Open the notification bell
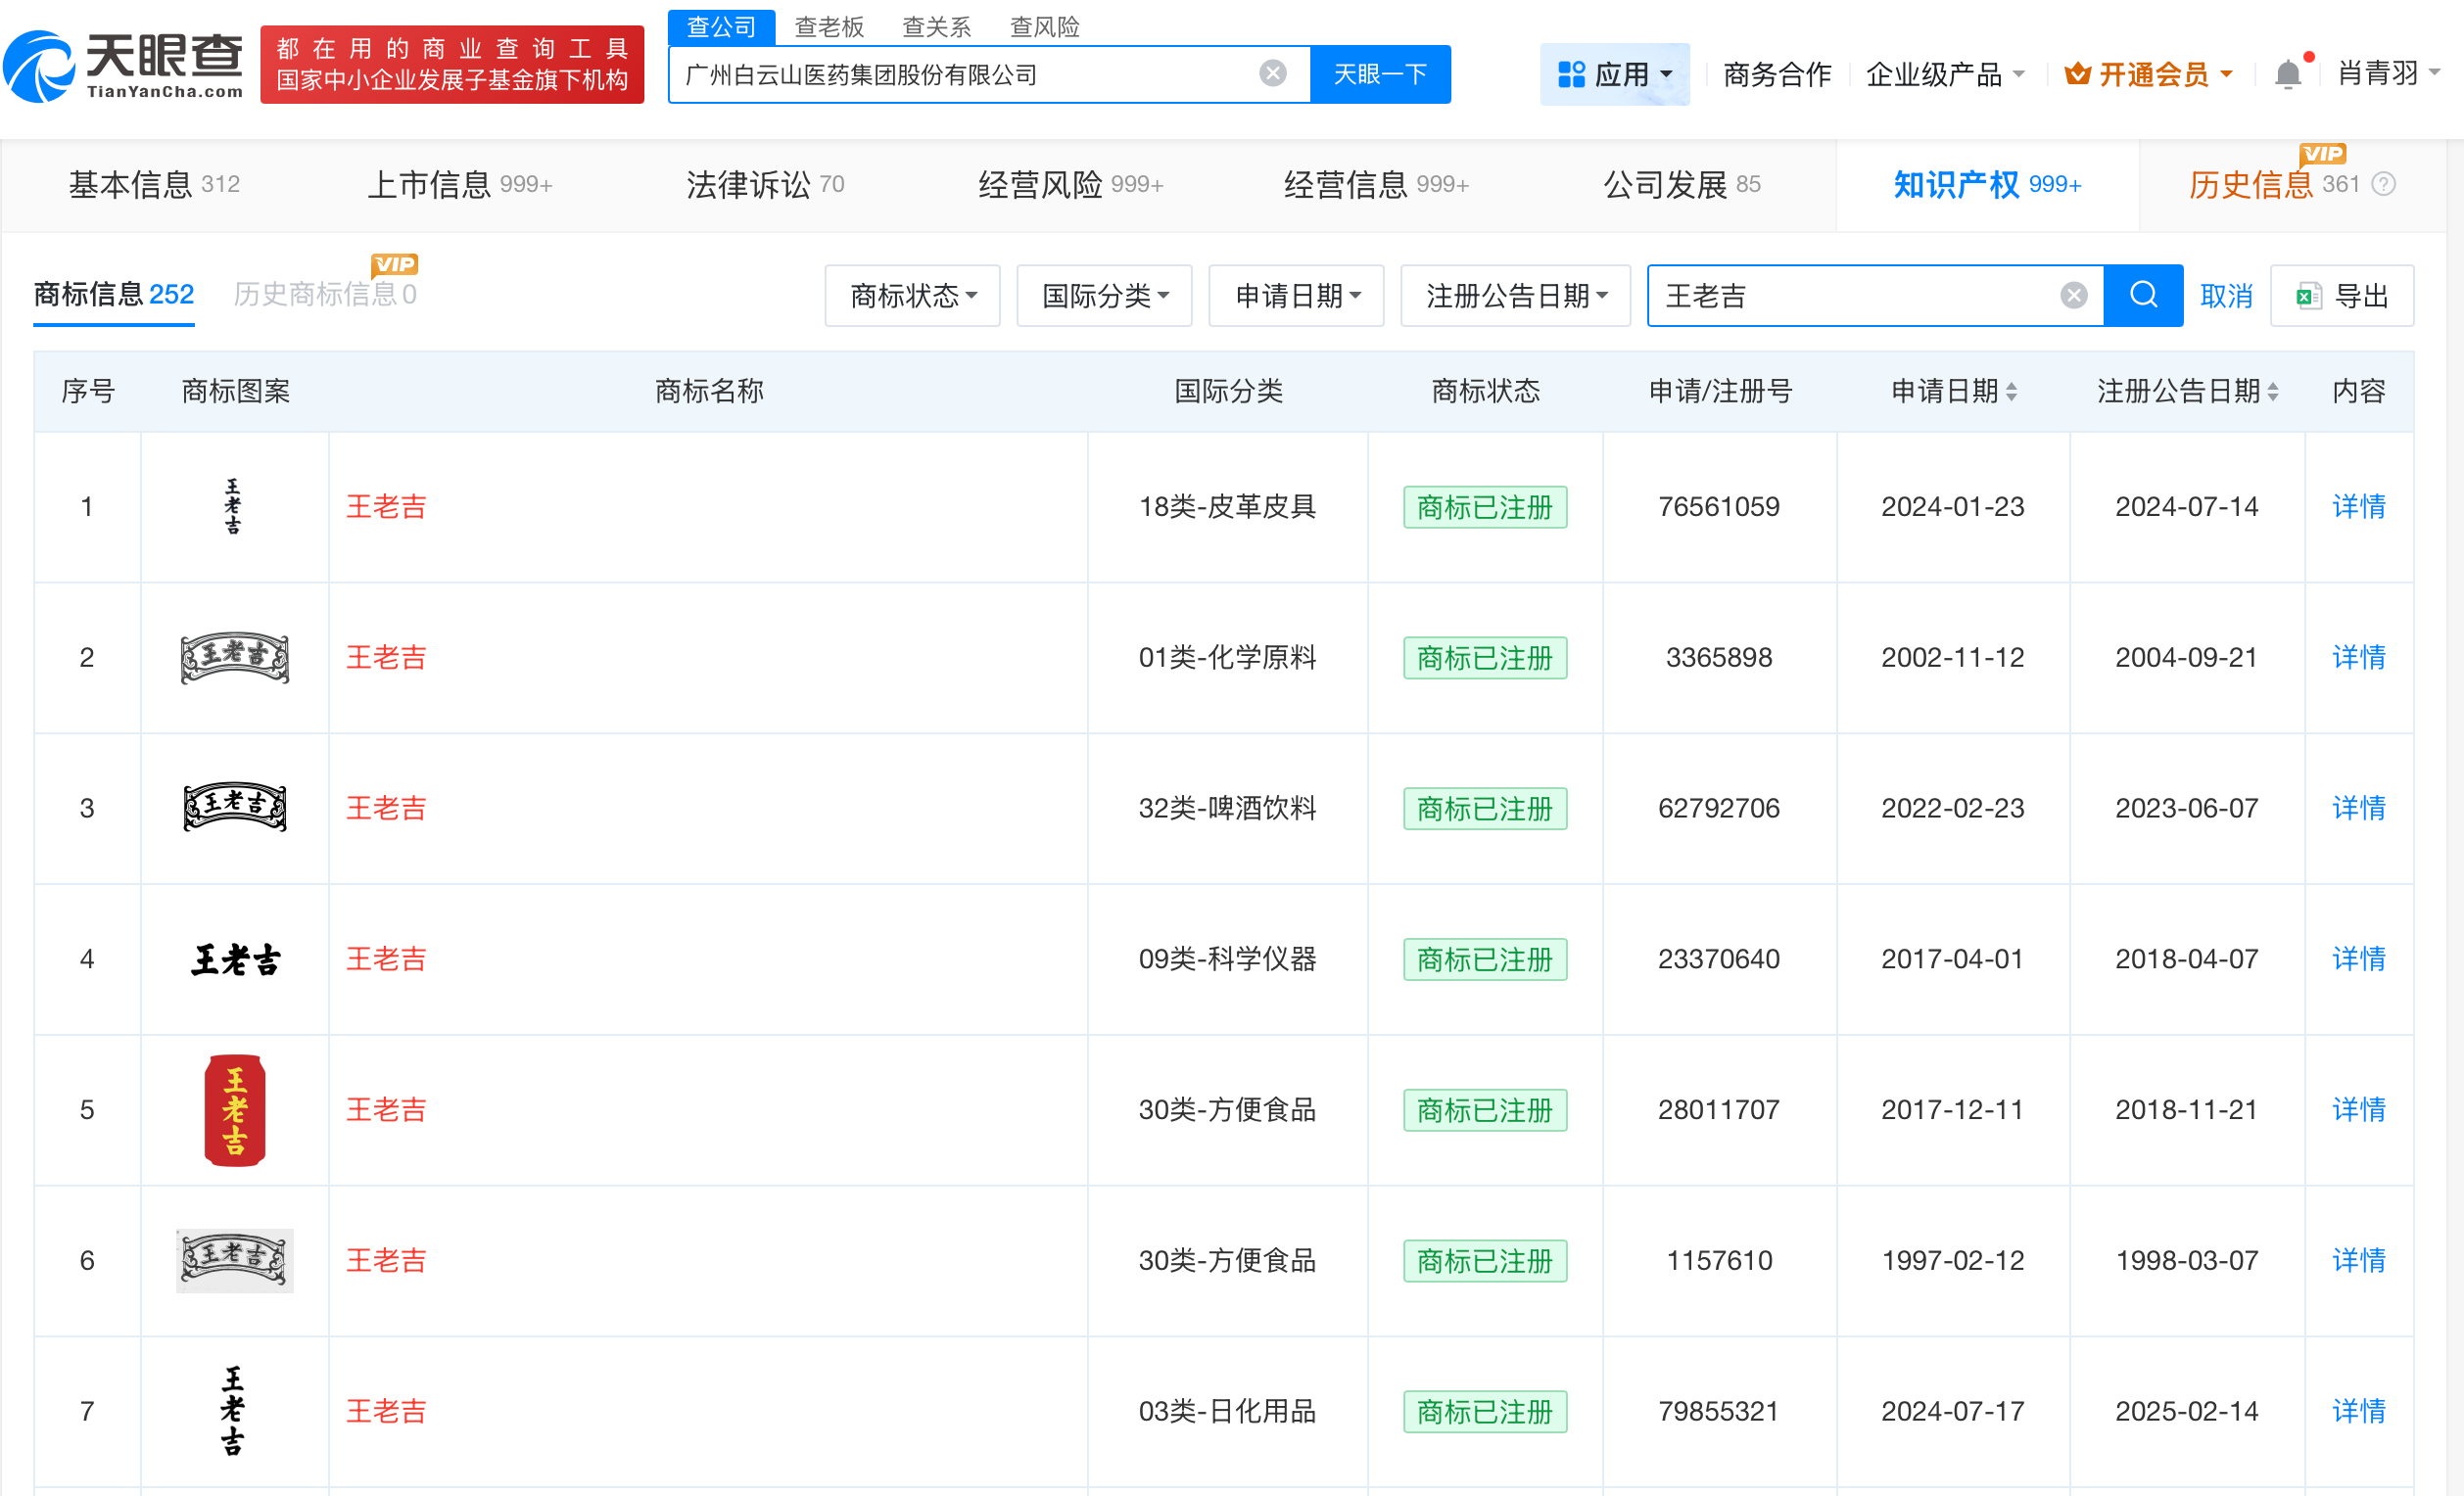 pos(2288,72)
